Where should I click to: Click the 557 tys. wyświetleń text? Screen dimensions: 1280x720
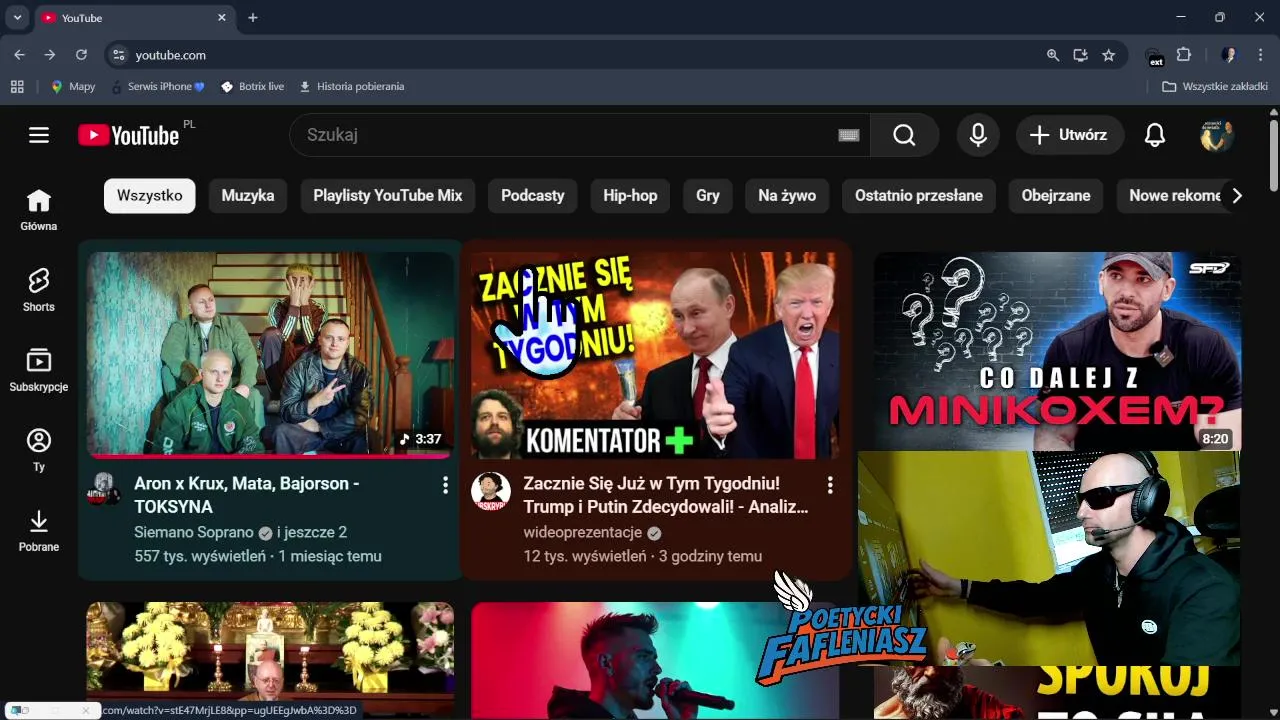200,556
